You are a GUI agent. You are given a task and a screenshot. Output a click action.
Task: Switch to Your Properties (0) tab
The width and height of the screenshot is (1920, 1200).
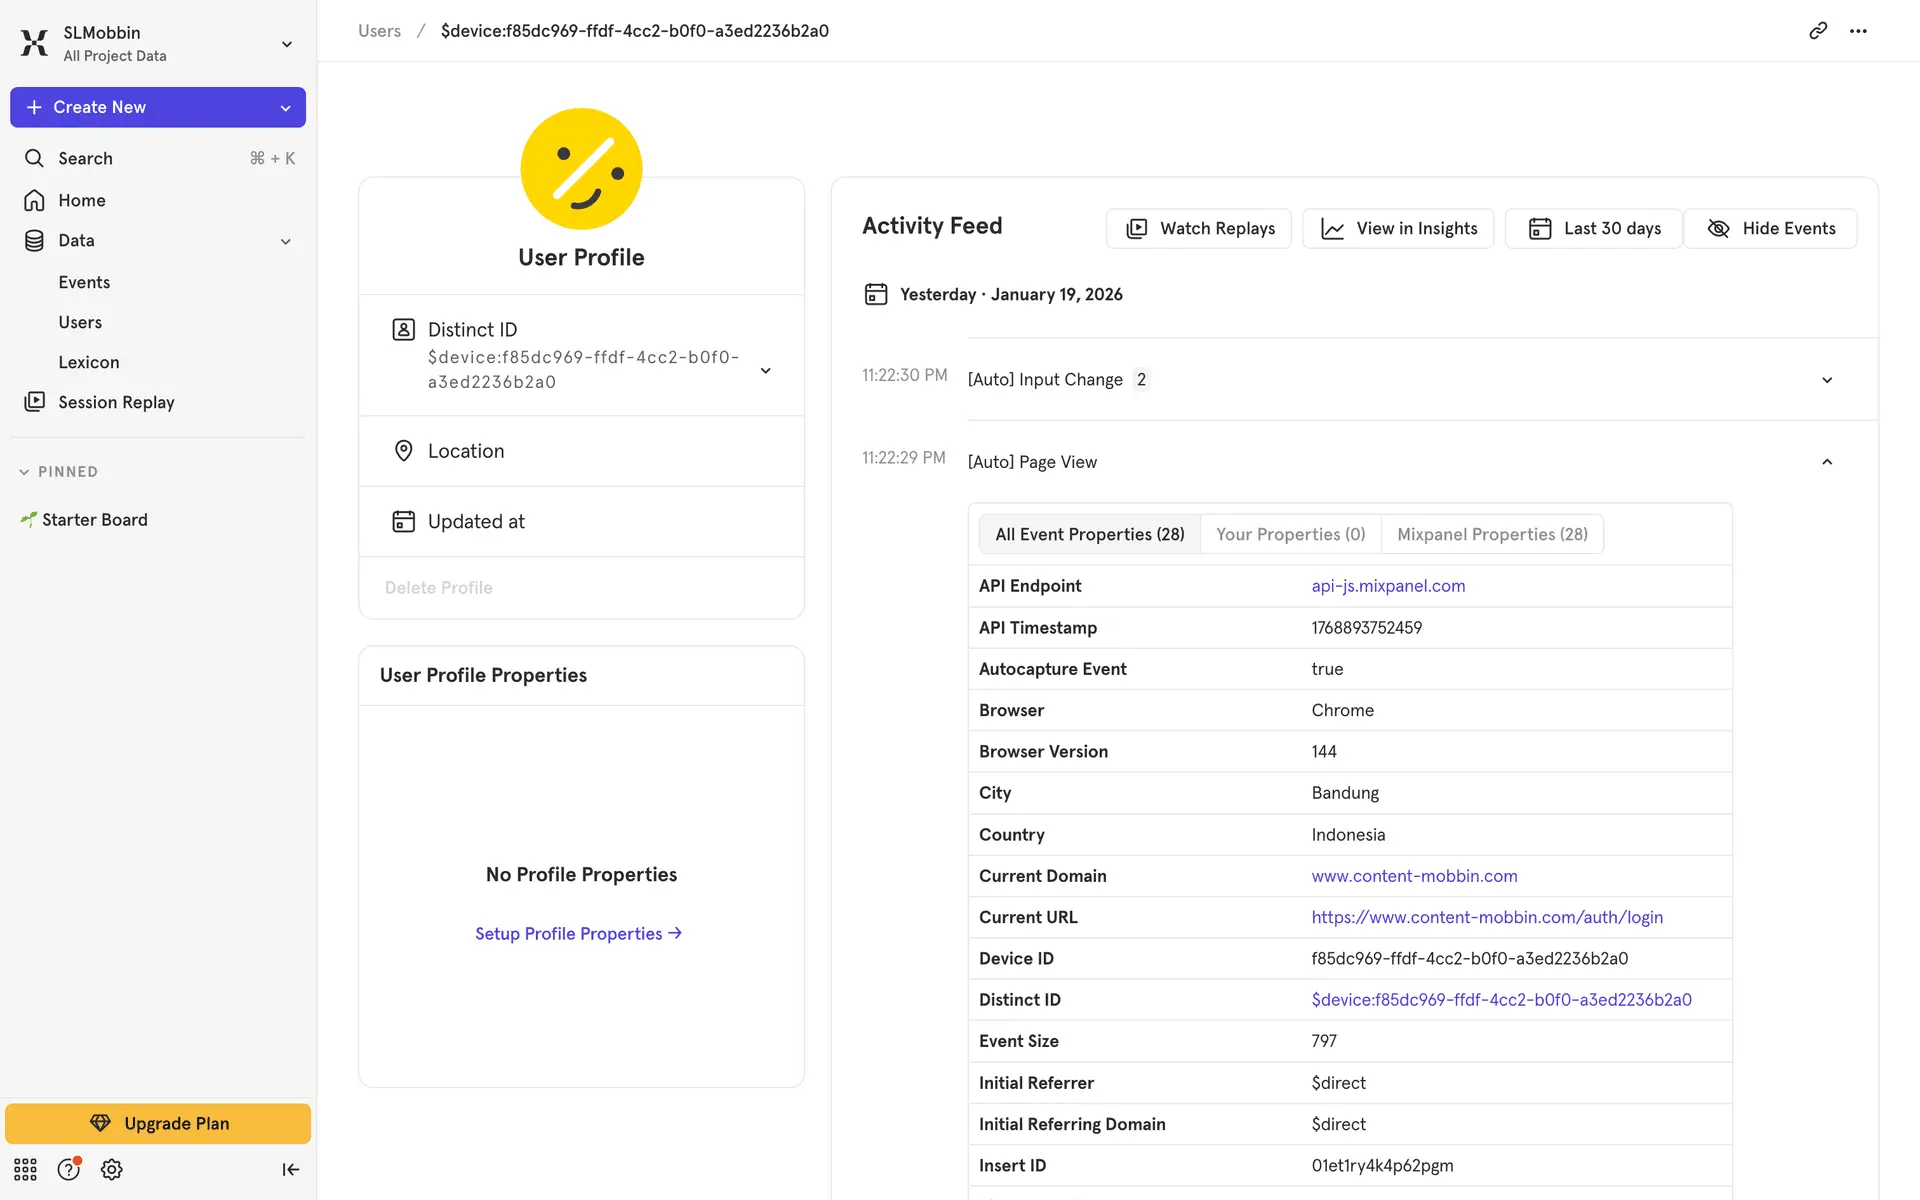click(1290, 534)
